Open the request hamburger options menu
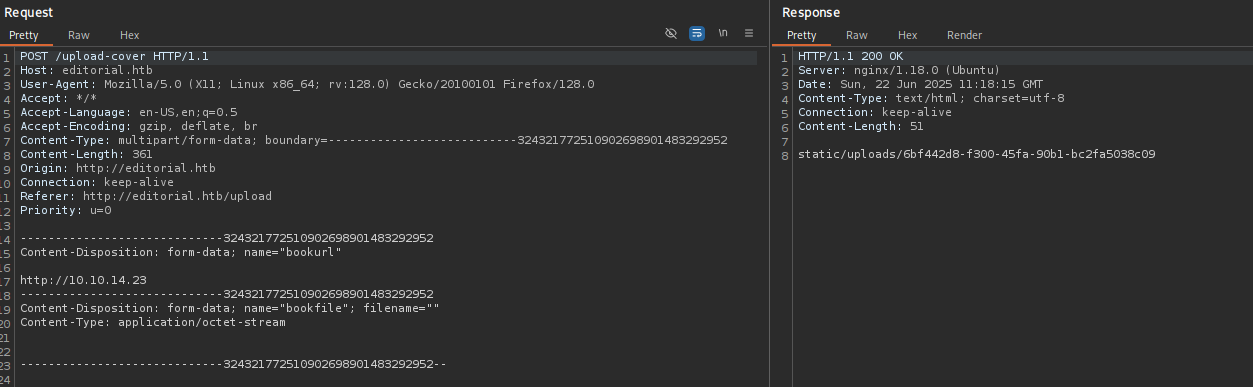Screen dimensions: 1253x387 pyautogui.click(x=749, y=33)
